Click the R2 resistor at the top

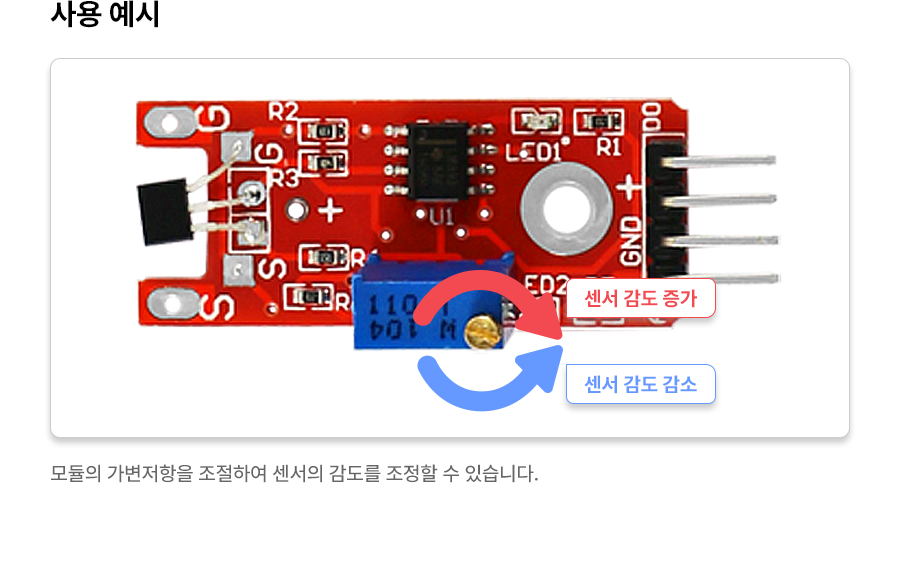[x=323, y=131]
